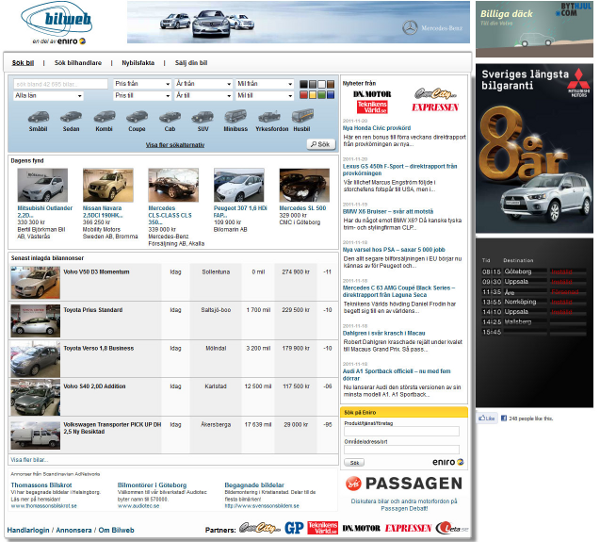The image size is (600, 542).
Task: Open Mitsubishi Outlander thumbnail in Dagens fynd
Action: click(43, 185)
